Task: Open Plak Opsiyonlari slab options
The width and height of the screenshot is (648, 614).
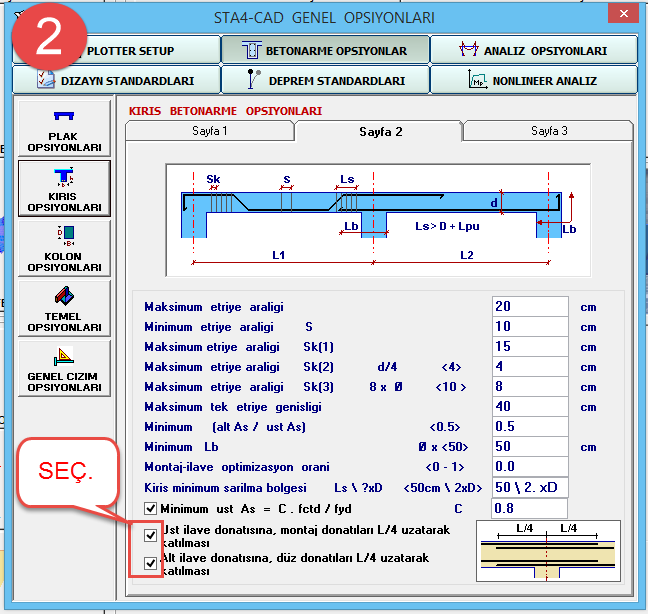Action: coord(64,130)
